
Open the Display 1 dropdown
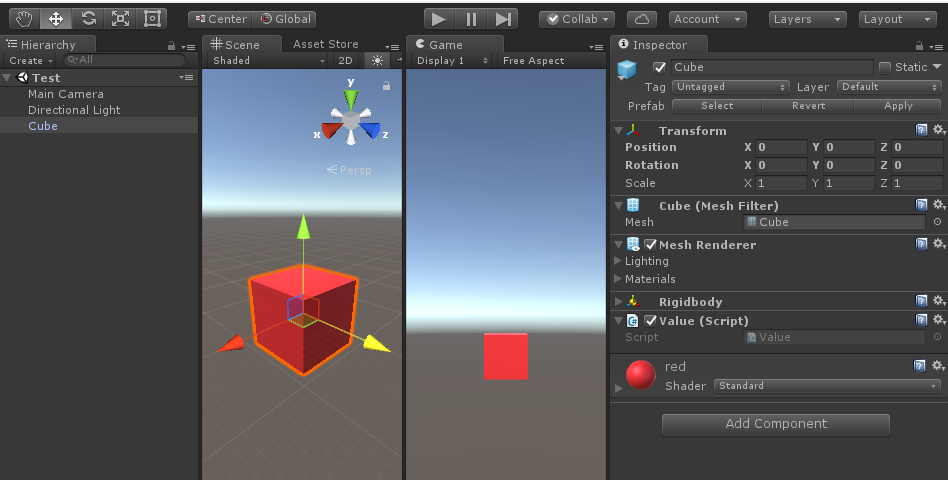click(452, 60)
